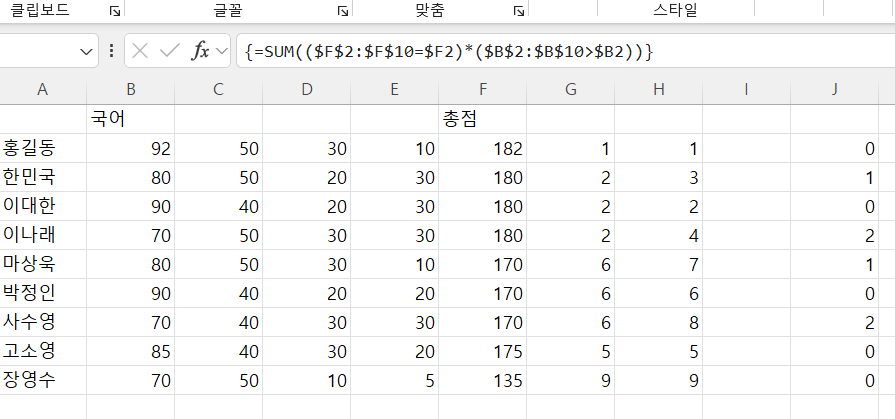Select column F header
The width and height of the screenshot is (895, 419).
click(482, 89)
